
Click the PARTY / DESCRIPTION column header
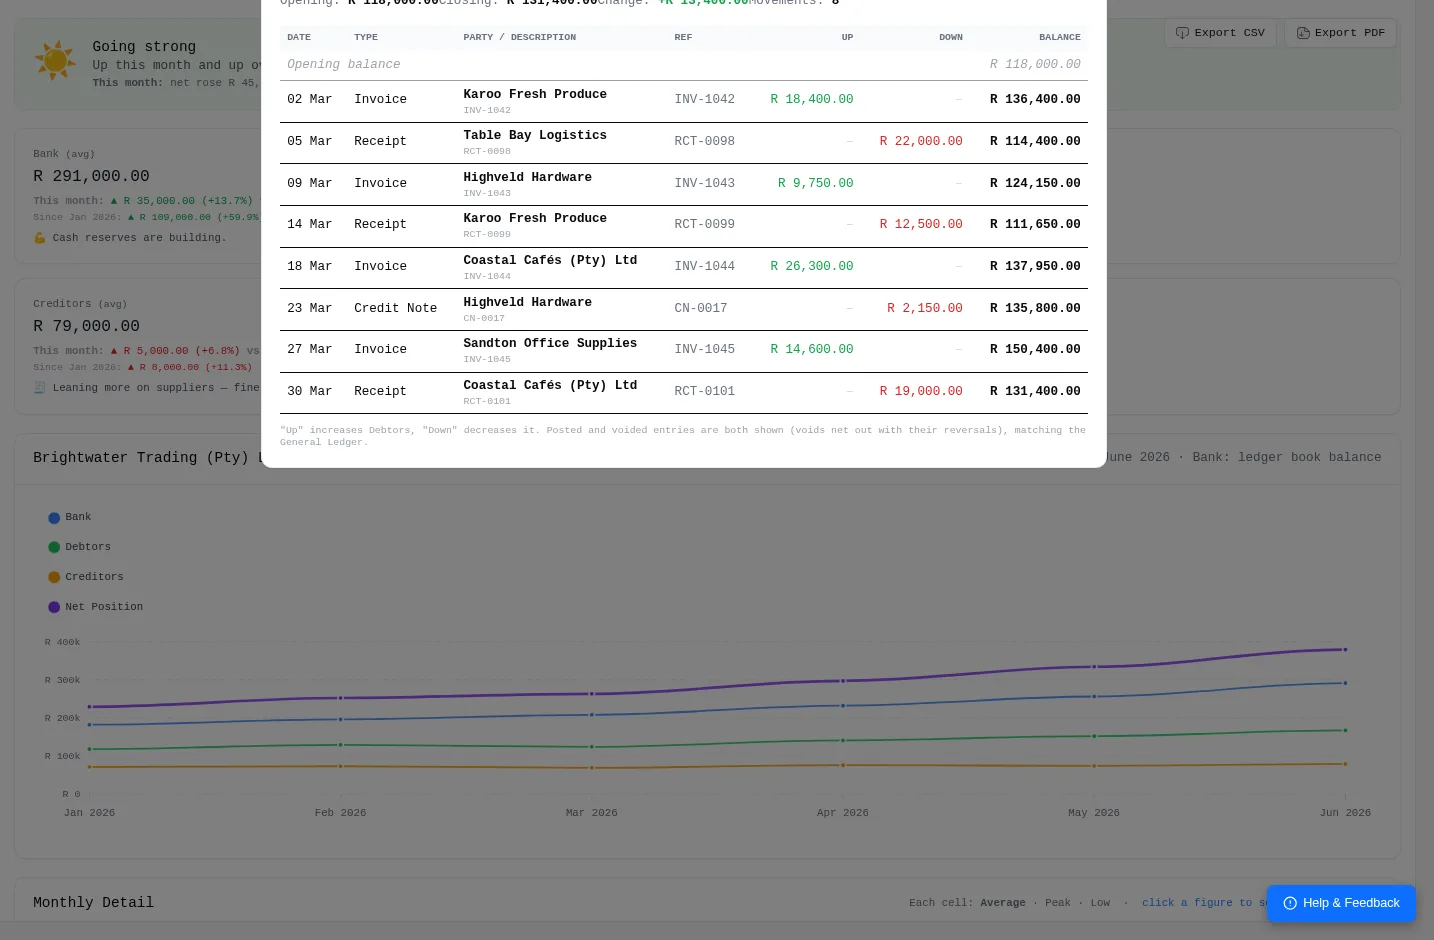tap(519, 38)
